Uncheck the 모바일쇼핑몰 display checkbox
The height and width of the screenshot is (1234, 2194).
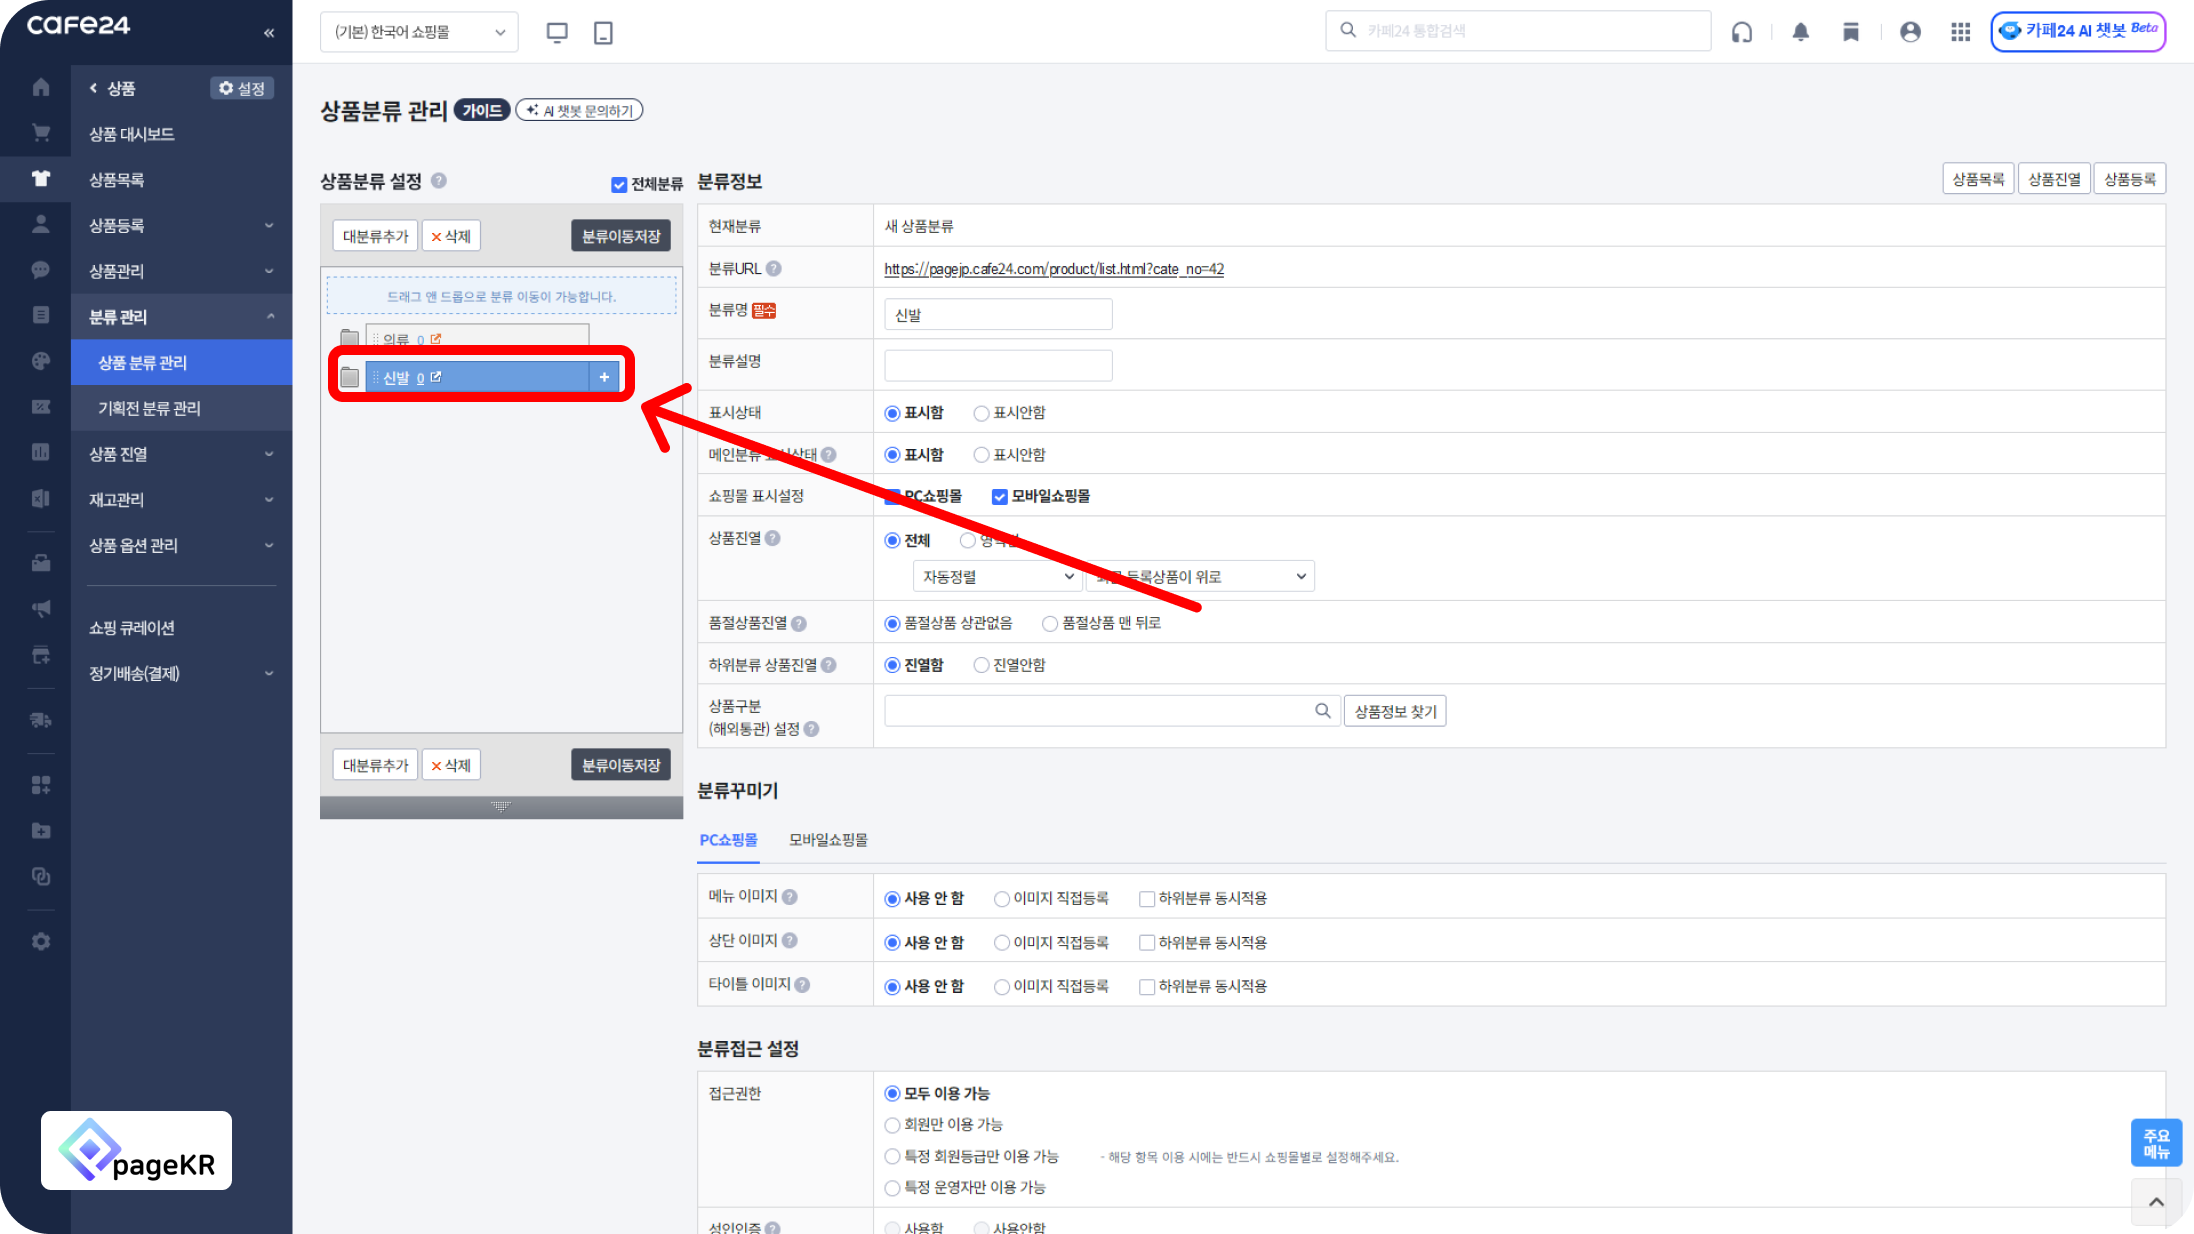coord(999,497)
